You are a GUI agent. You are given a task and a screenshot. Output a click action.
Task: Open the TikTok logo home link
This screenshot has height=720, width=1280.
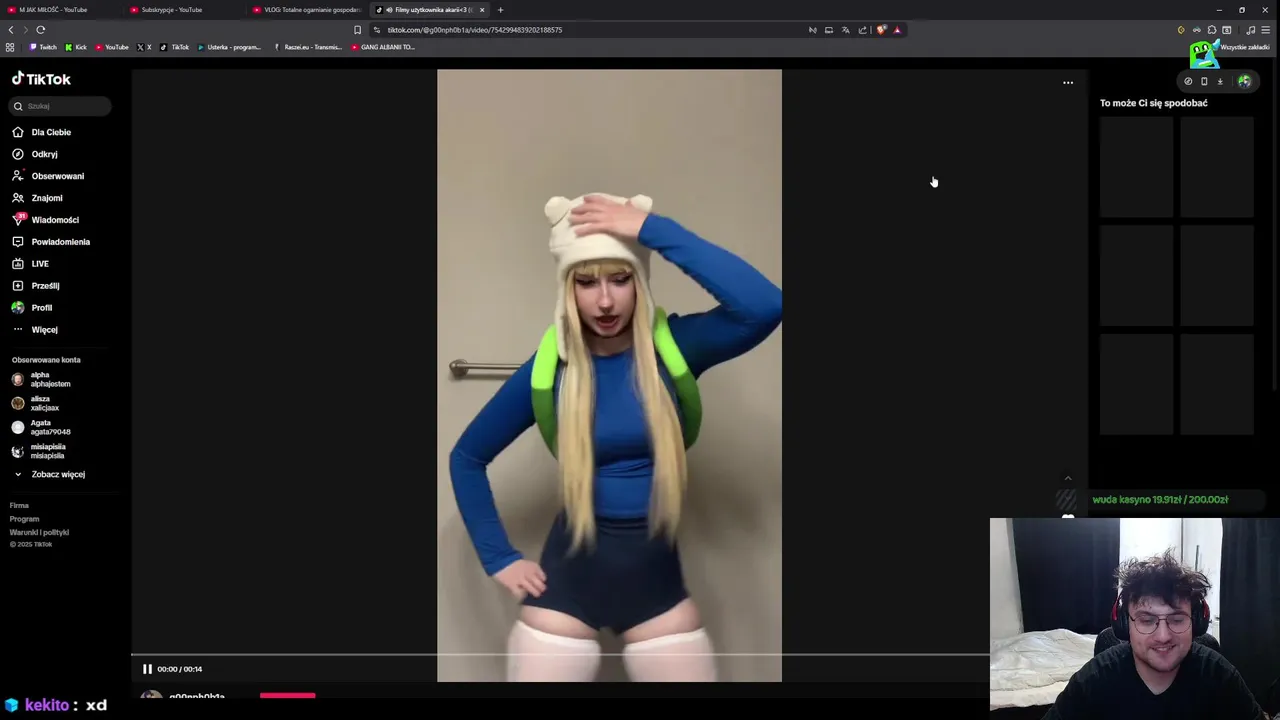click(x=41, y=79)
